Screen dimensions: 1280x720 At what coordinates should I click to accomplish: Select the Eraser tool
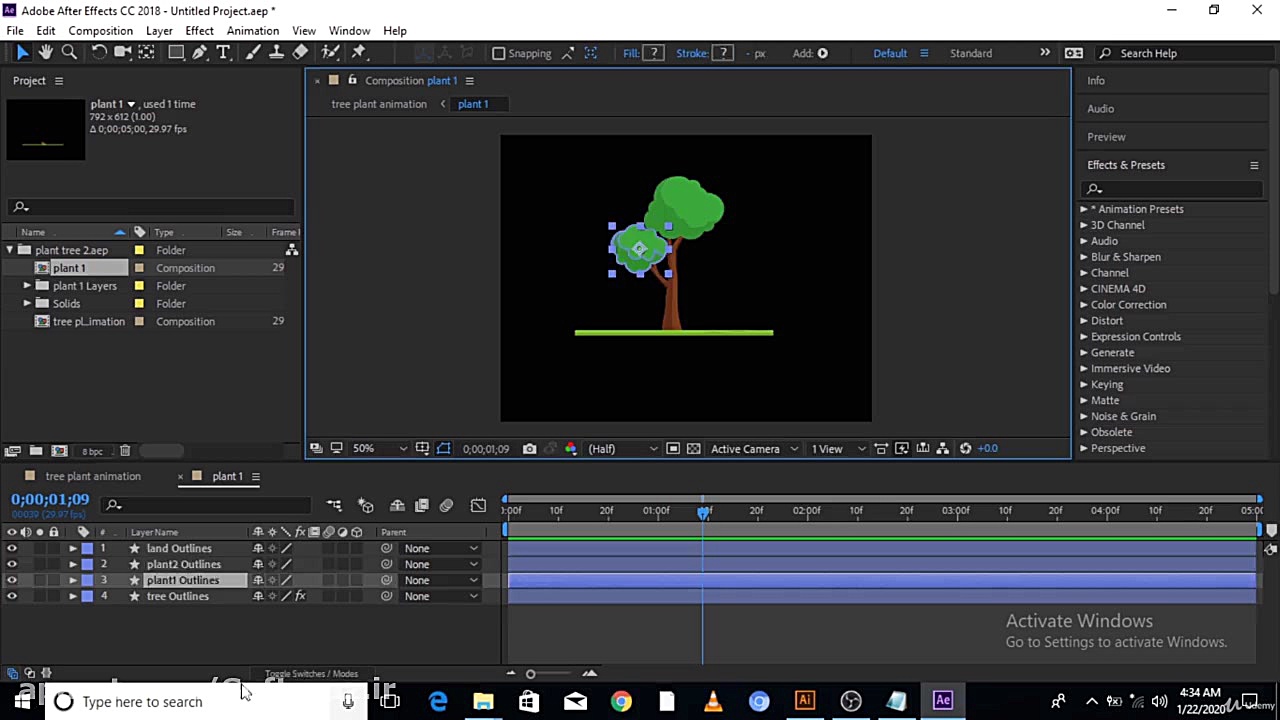(x=300, y=53)
